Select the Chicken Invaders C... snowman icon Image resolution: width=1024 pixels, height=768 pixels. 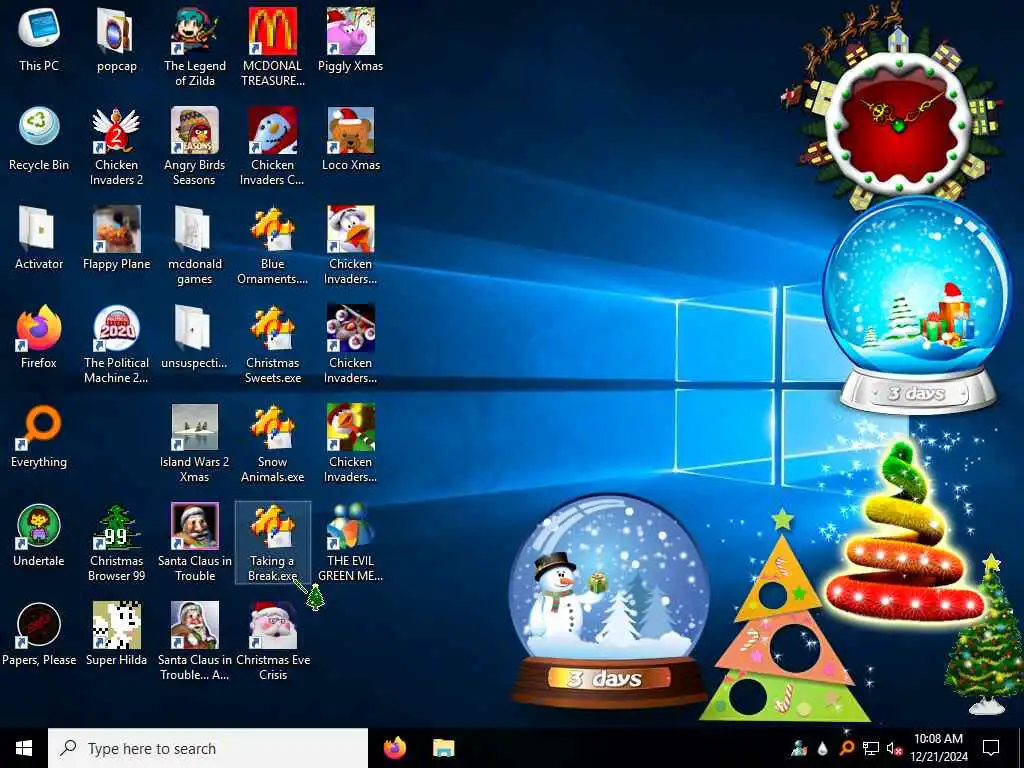point(272,146)
